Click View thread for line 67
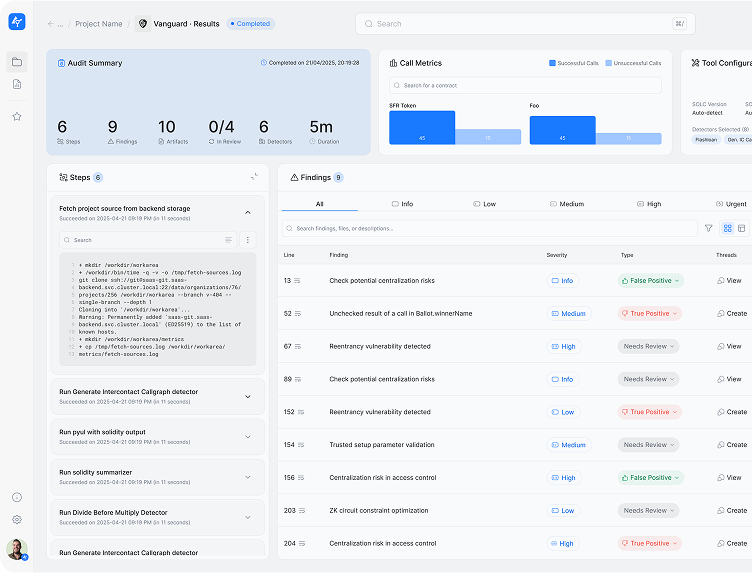 [x=729, y=346]
